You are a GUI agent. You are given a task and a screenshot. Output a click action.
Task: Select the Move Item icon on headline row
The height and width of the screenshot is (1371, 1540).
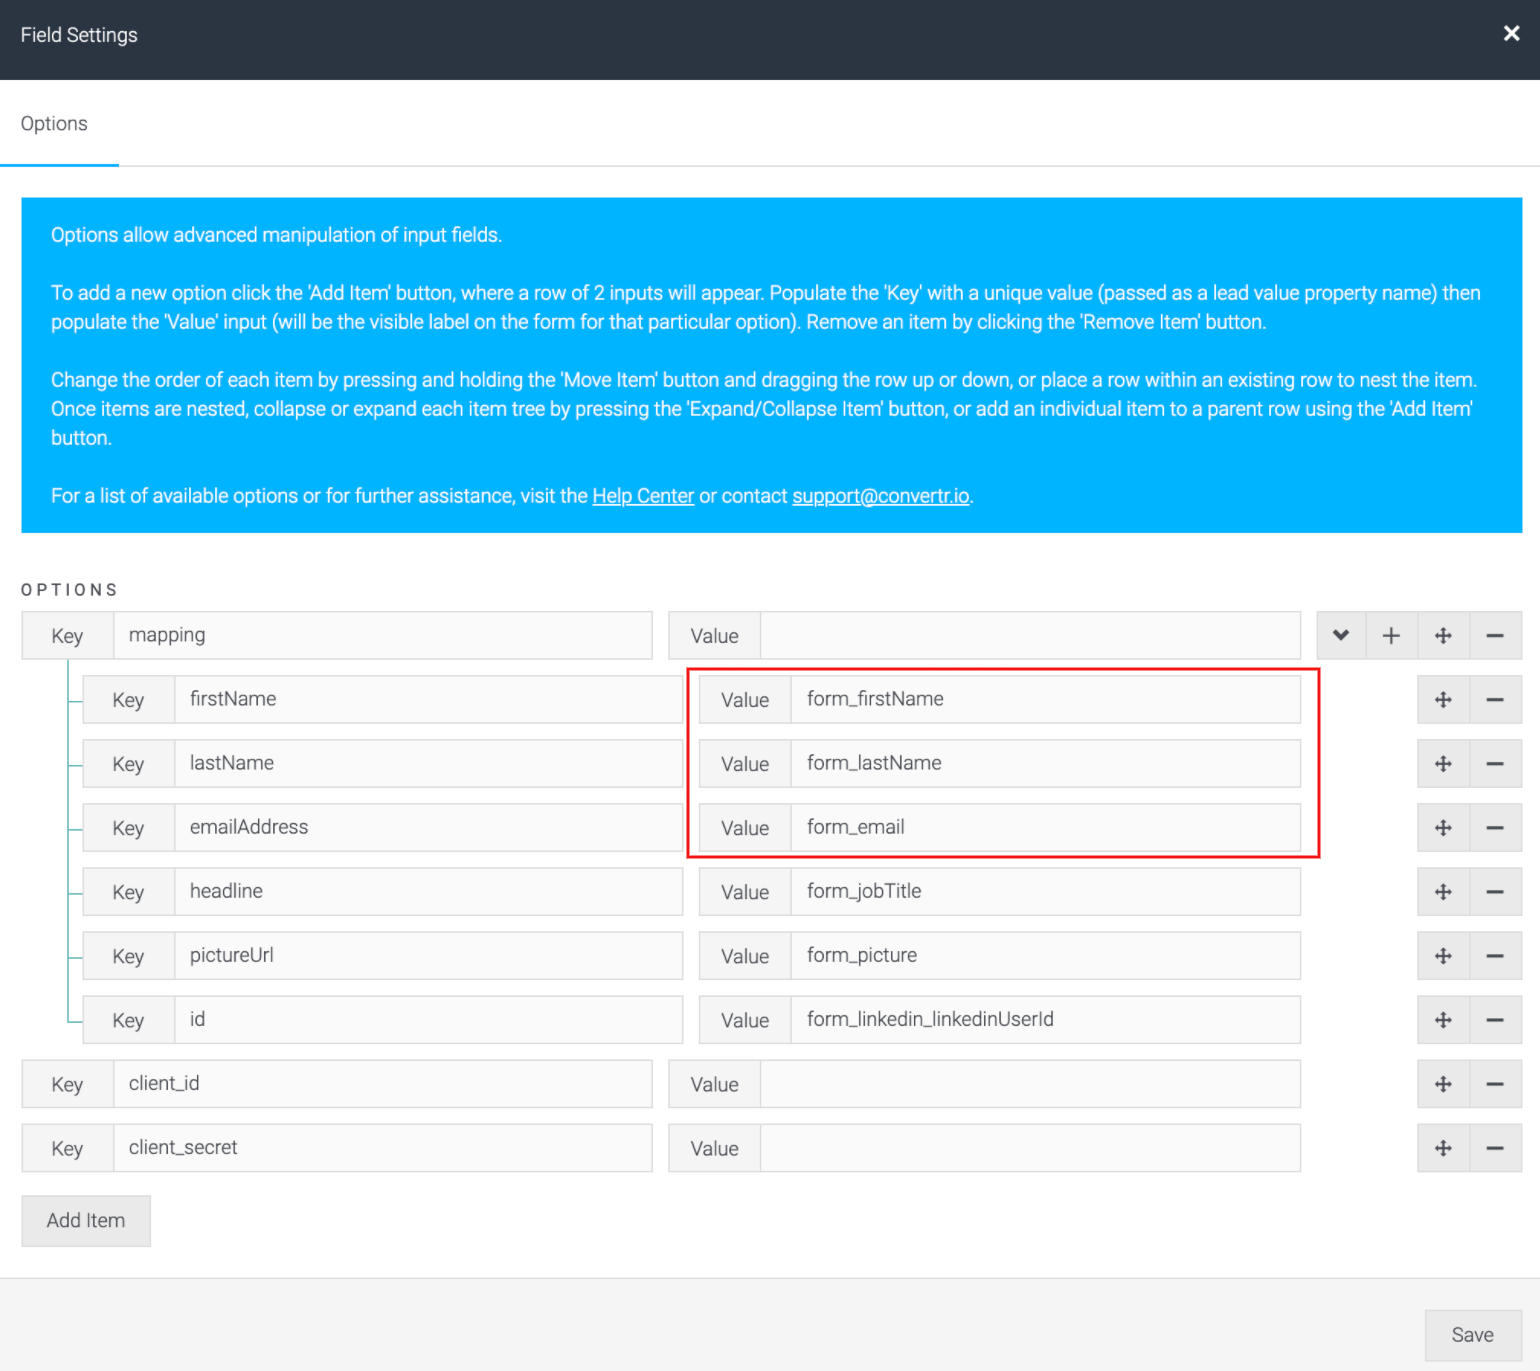[x=1443, y=891]
